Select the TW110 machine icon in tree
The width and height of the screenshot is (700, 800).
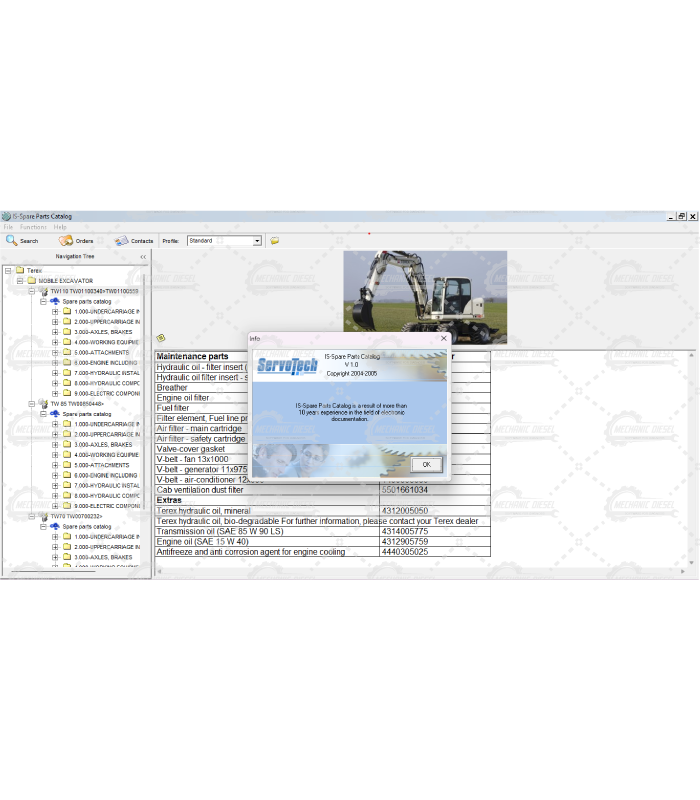pos(43,291)
